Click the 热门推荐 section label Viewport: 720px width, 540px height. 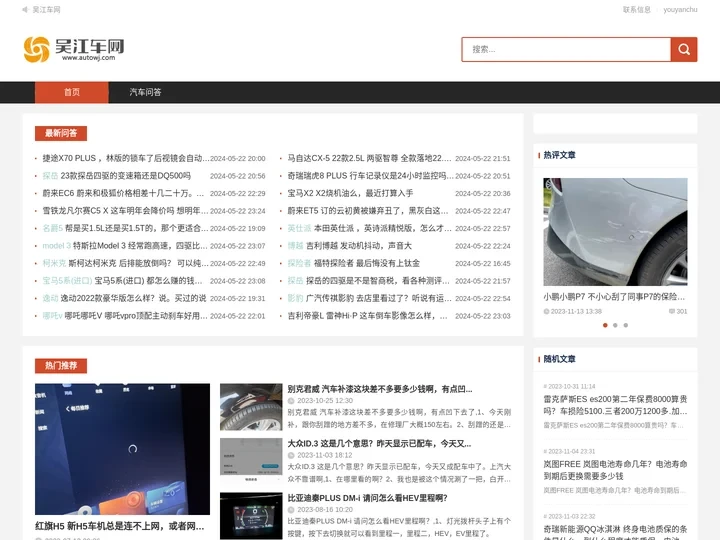[61, 366]
